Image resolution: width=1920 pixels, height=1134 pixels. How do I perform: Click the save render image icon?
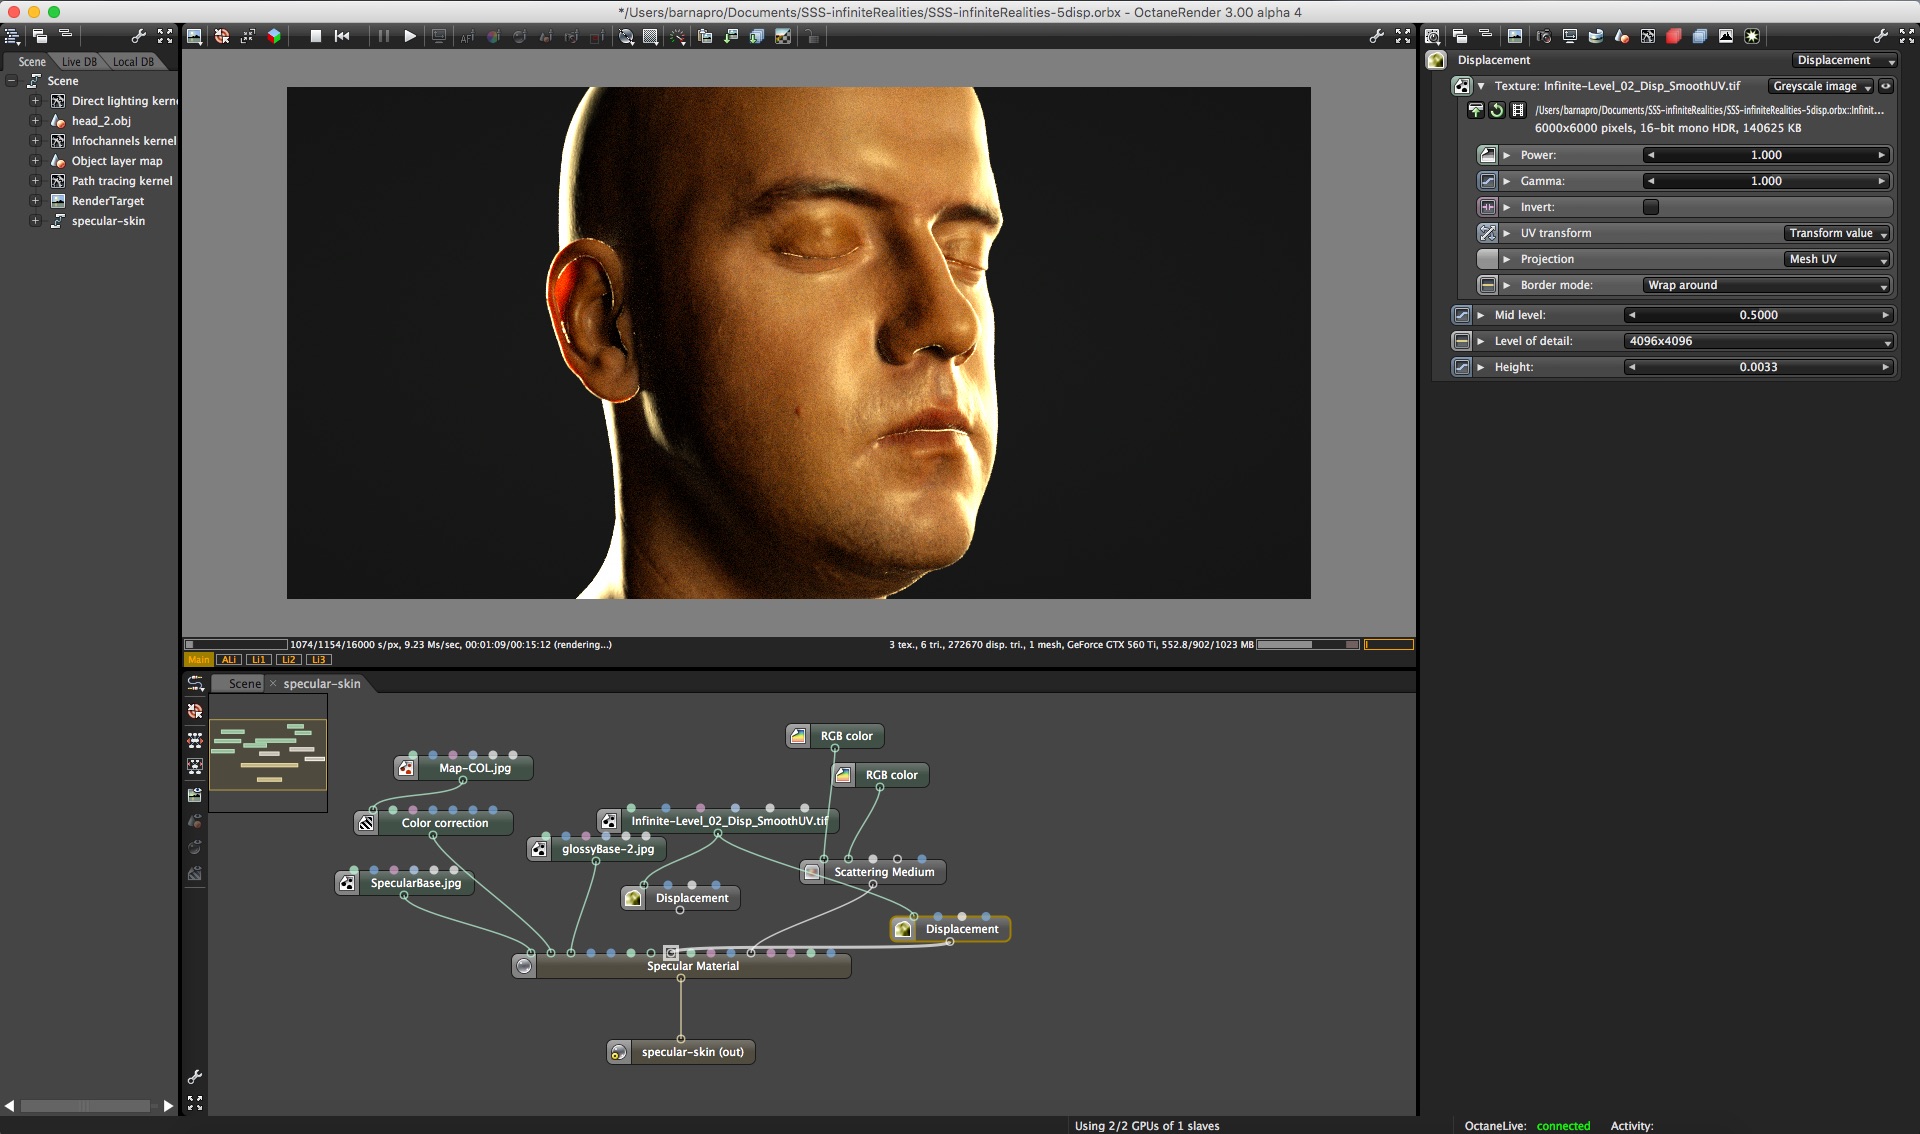[195, 36]
